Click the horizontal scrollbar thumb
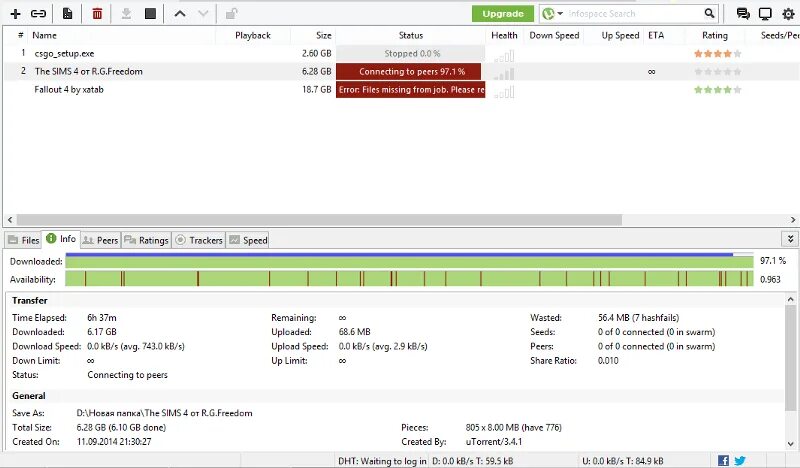The height and width of the screenshot is (468, 800). [319, 220]
